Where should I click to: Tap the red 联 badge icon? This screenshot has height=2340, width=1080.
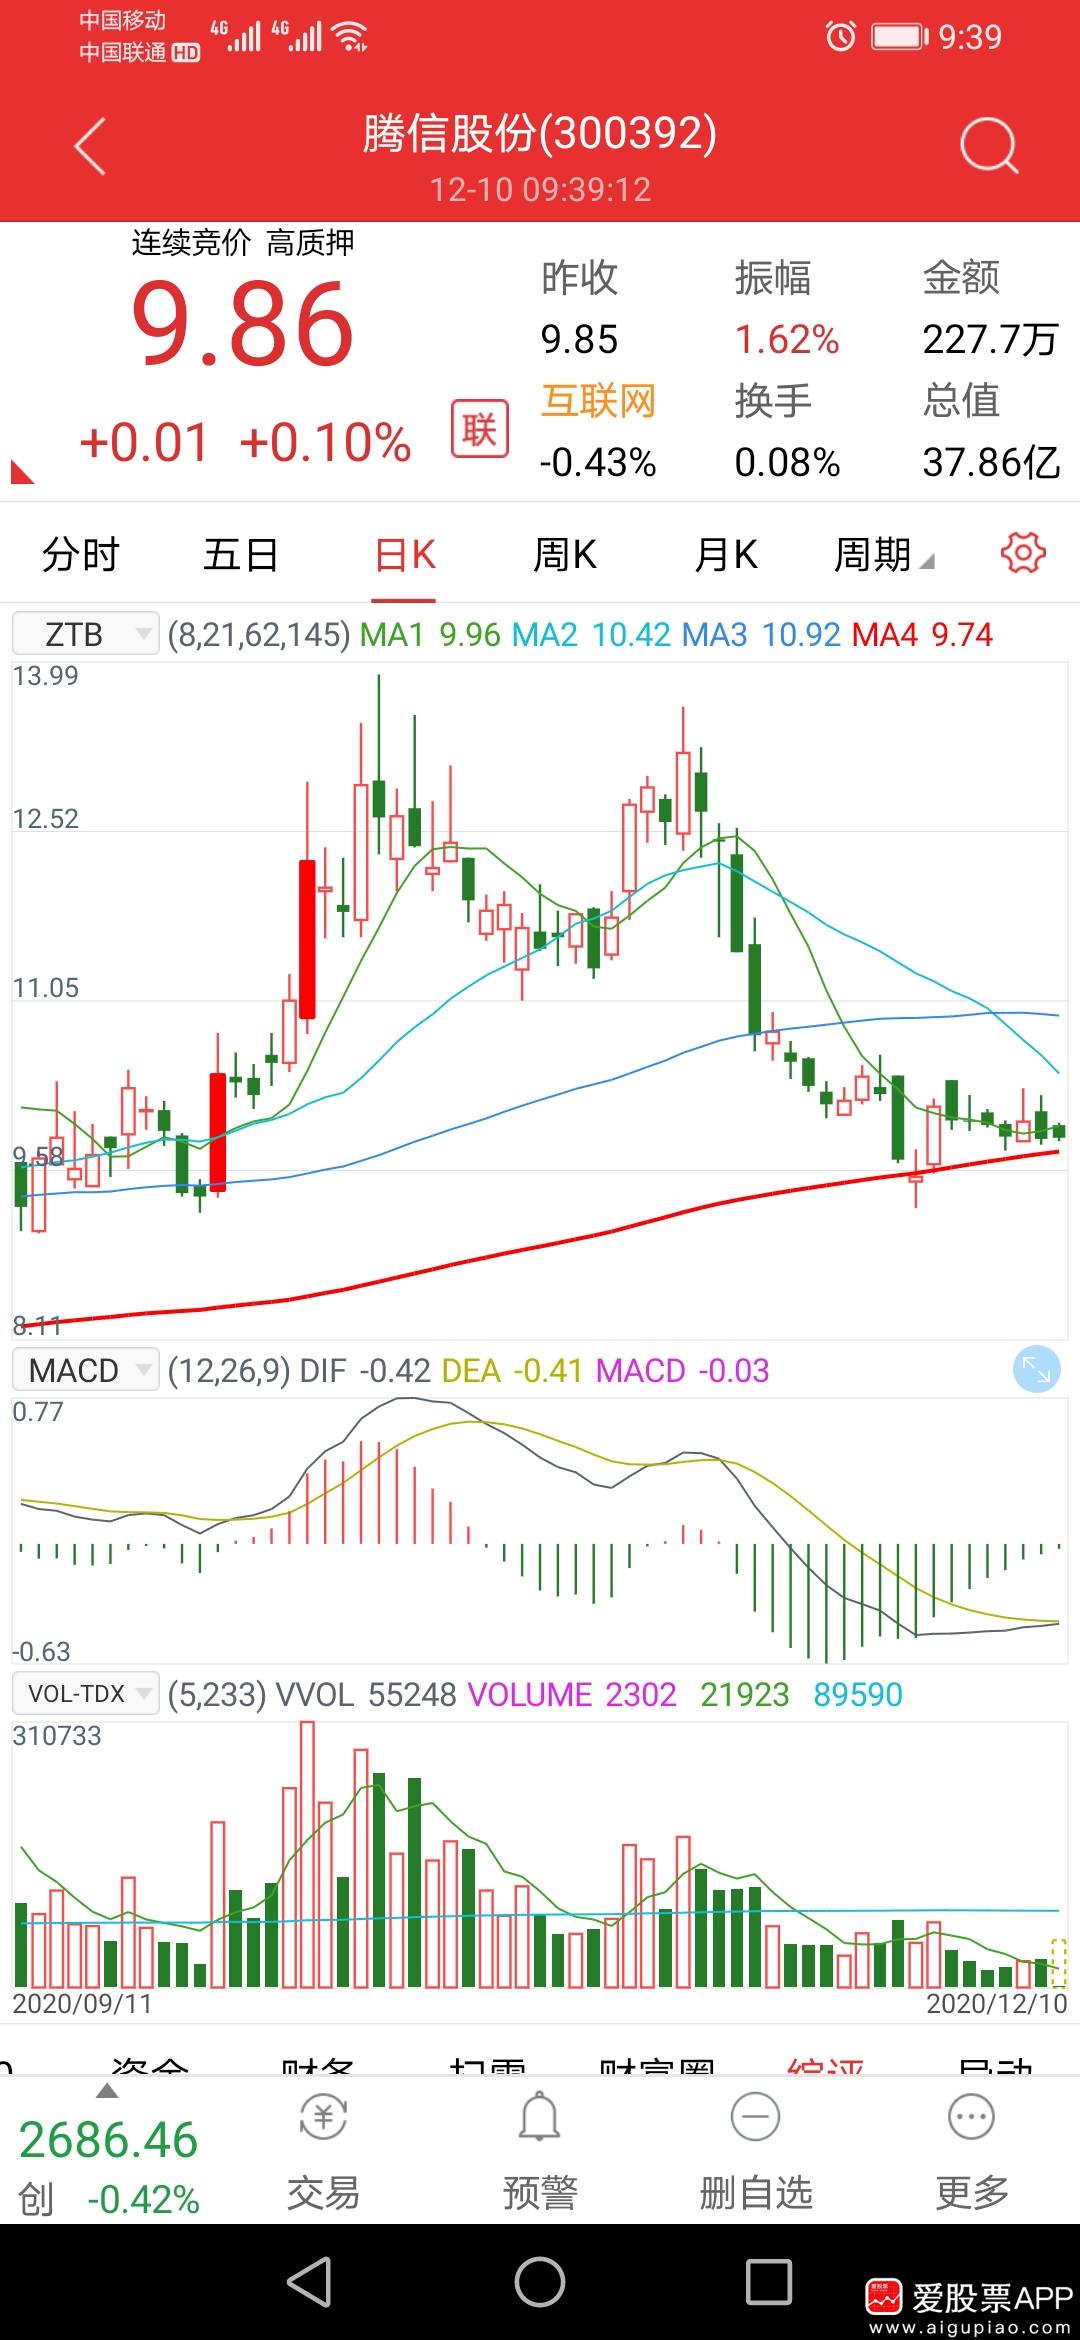479,429
